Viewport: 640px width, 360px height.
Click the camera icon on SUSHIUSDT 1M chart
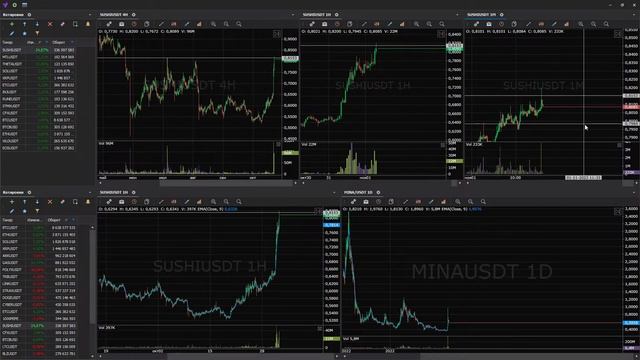(489, 24)
